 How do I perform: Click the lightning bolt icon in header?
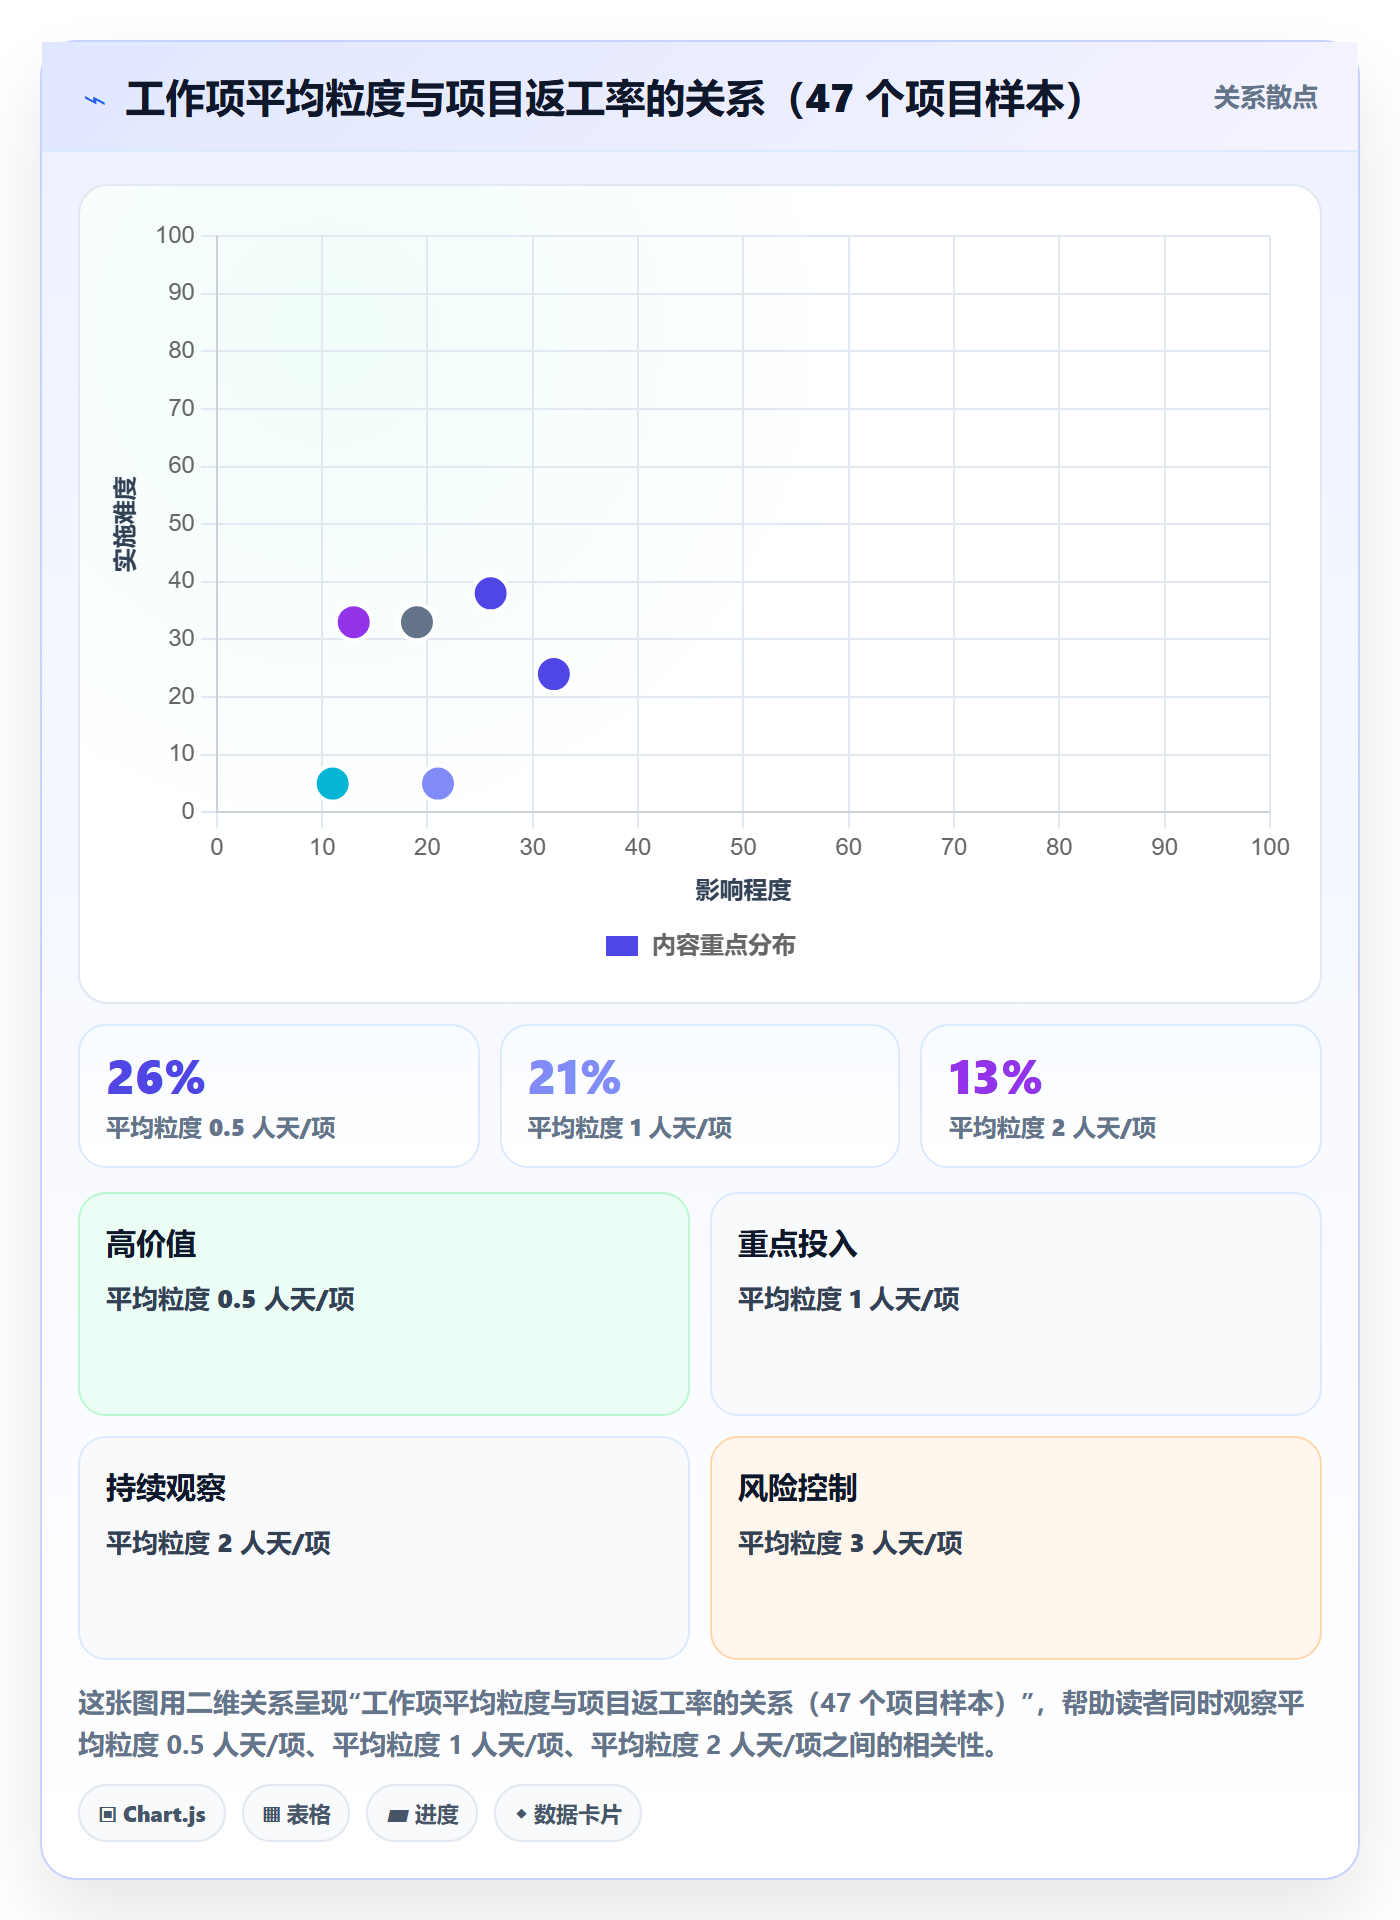click(x=95, y=100)
